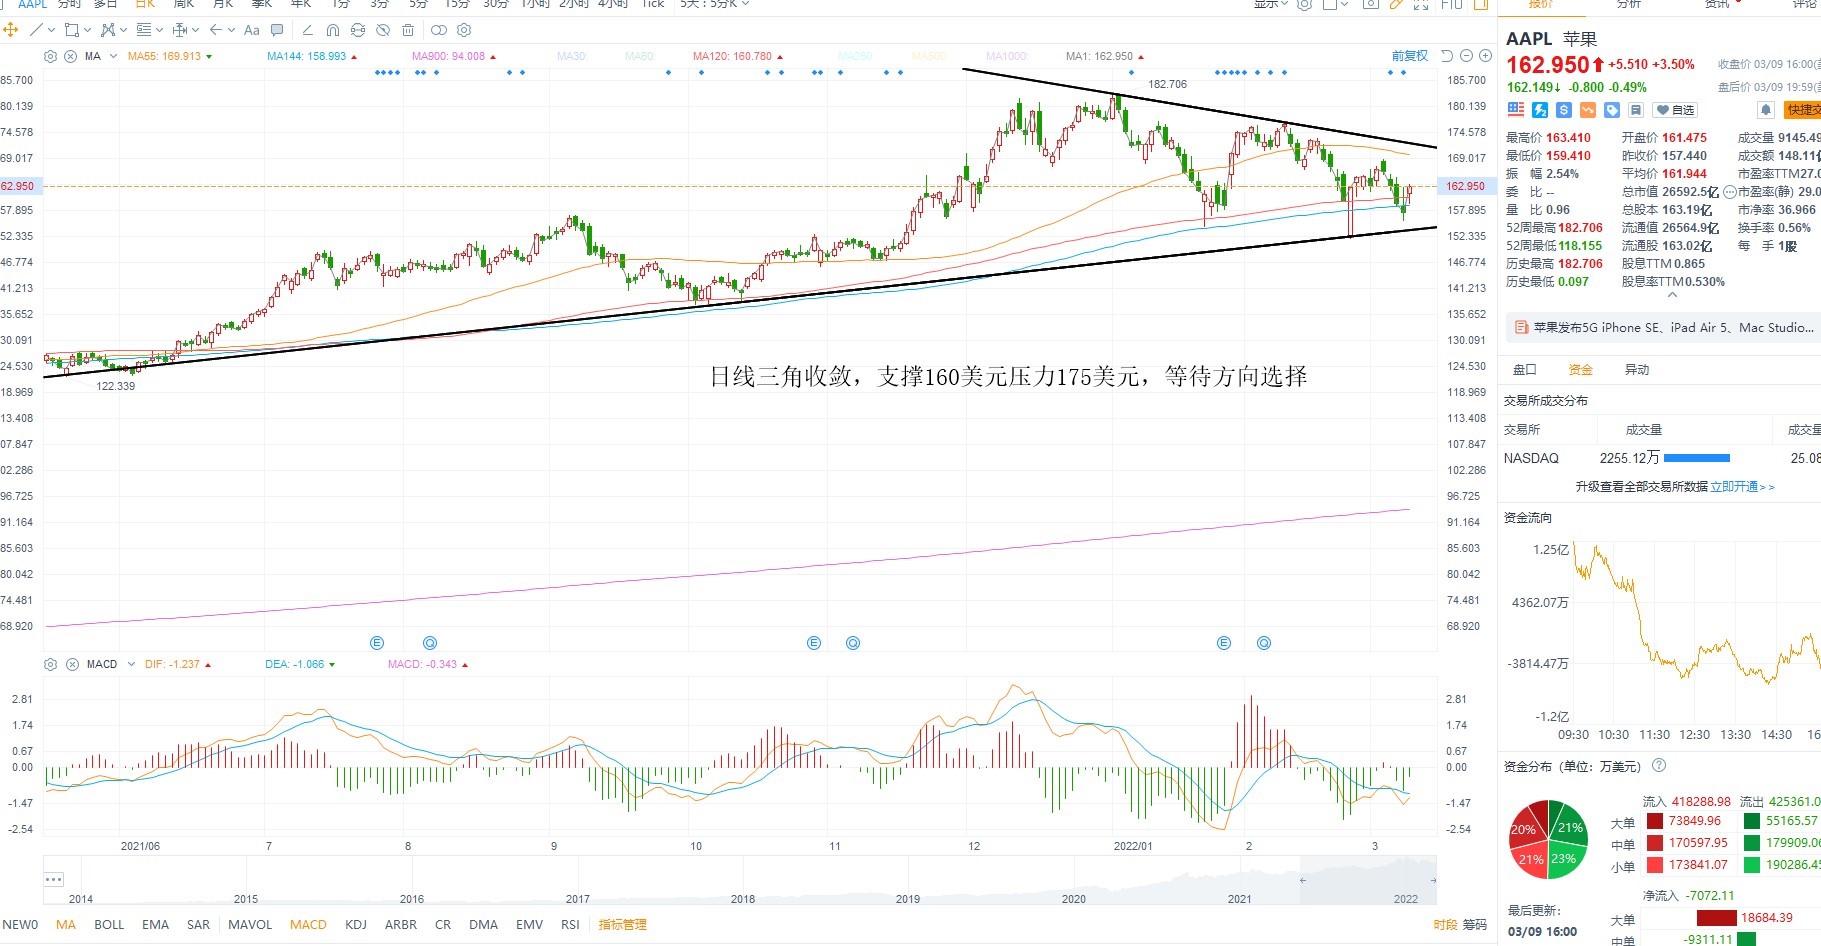Select the Fibonacci lines tool
This screenshot has height=946, width=1821.
pyautogui.click(x=144, y=30)
